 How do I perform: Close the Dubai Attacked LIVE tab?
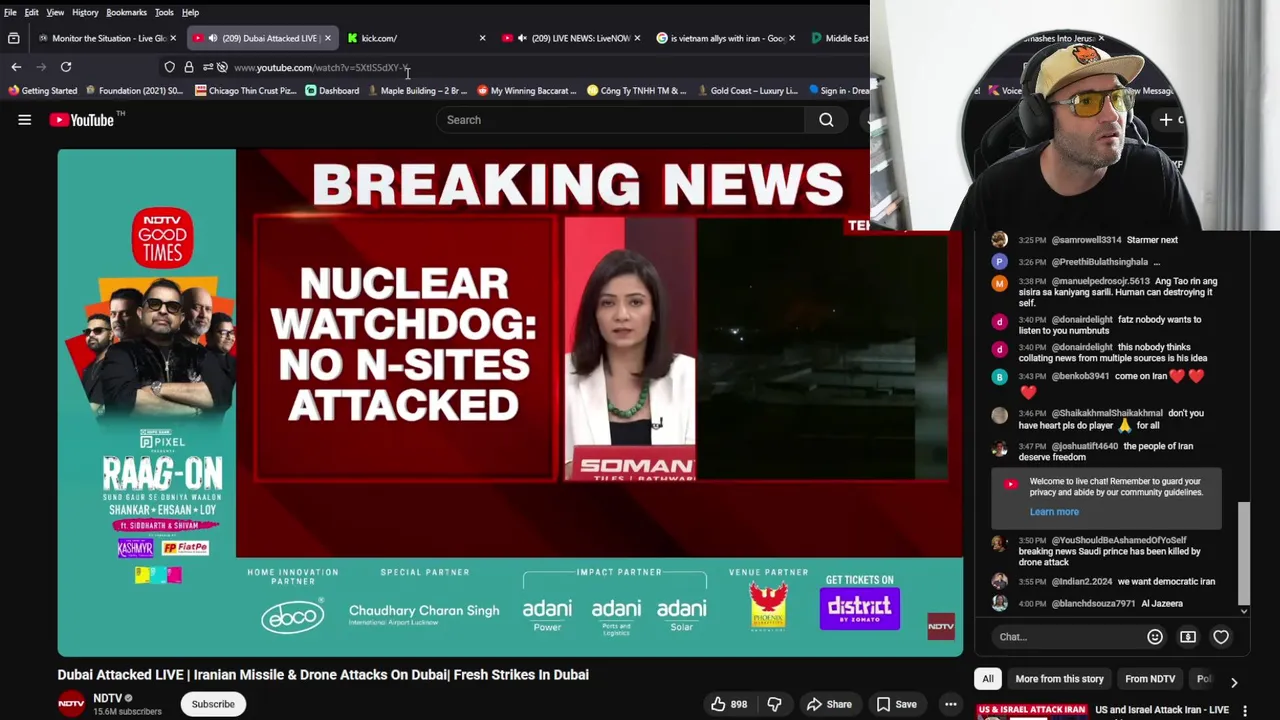point(327,38)
